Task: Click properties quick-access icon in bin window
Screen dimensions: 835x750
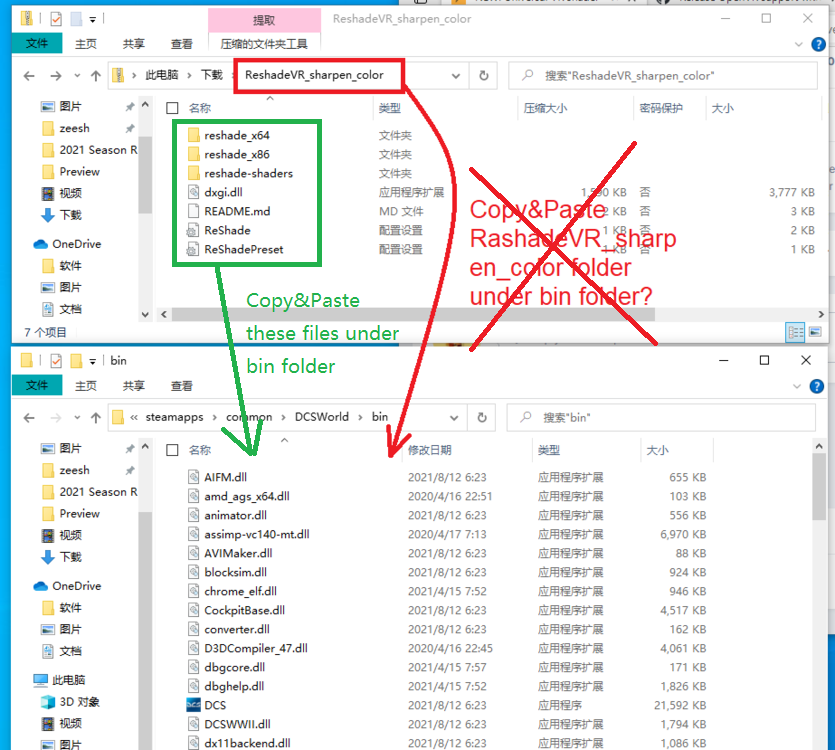Action: [x=56, y=361]
